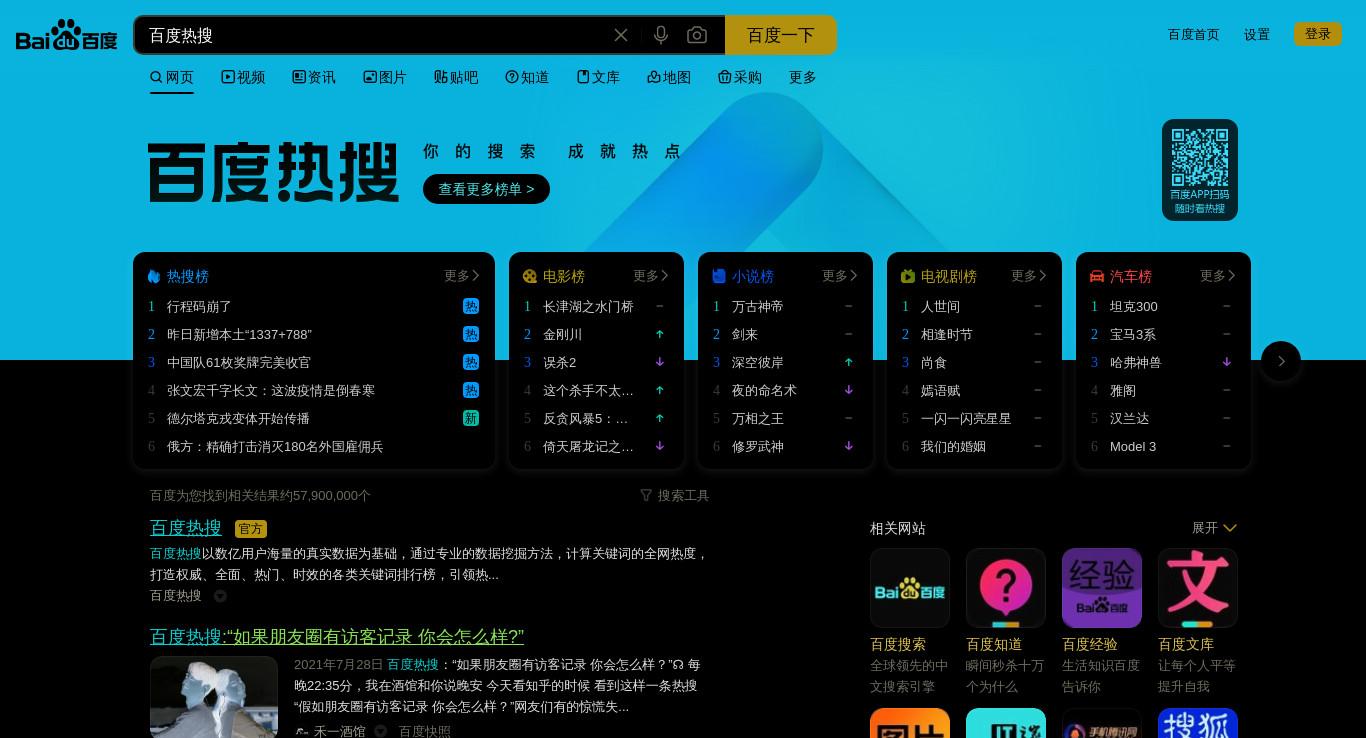Click the 电视剧榜 TV icon
Image resolution: width=1366 pixels, height=738 pixels.
click(x=908, y=276)
